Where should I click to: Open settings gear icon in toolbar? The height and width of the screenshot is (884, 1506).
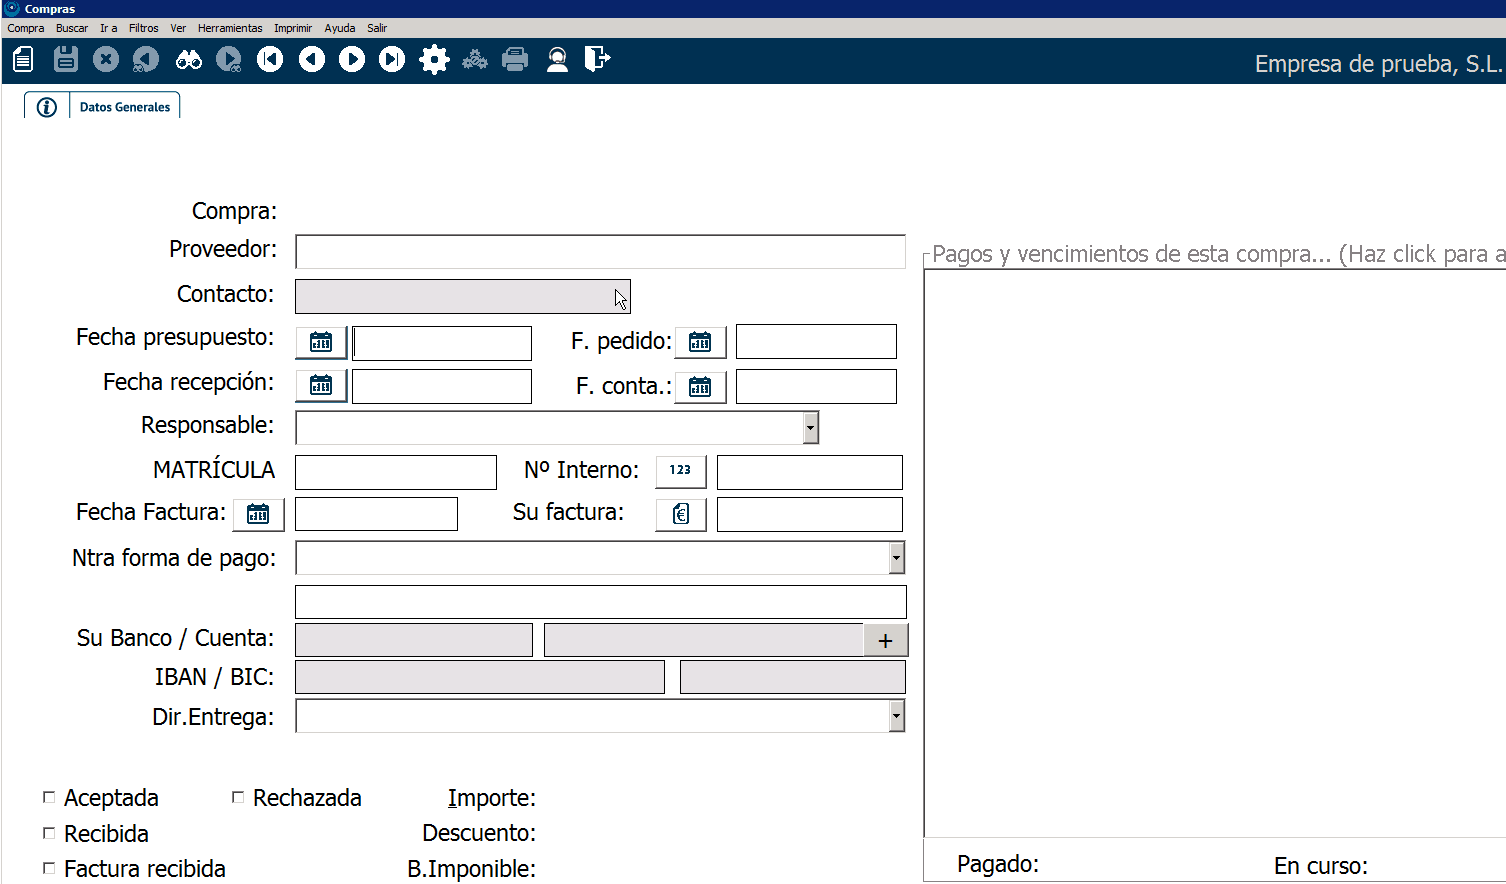(x=434, y=60)
